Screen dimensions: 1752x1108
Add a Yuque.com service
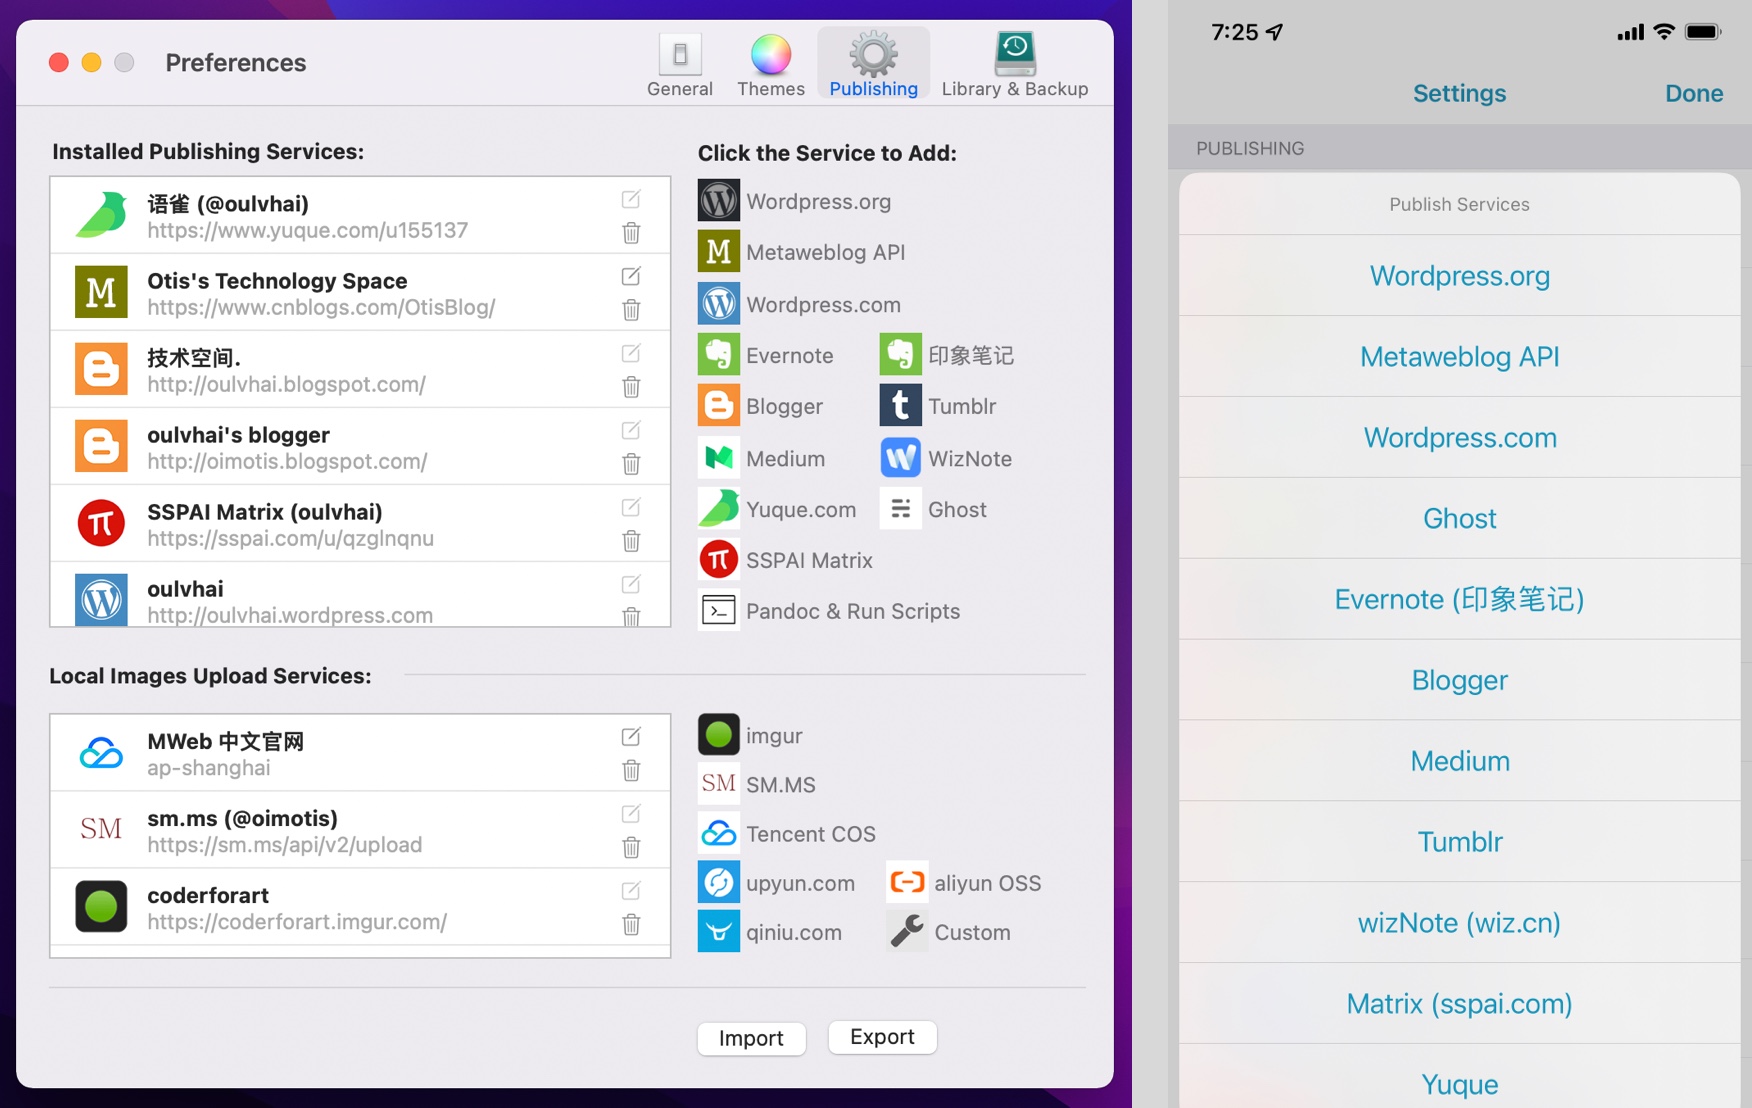777,509
